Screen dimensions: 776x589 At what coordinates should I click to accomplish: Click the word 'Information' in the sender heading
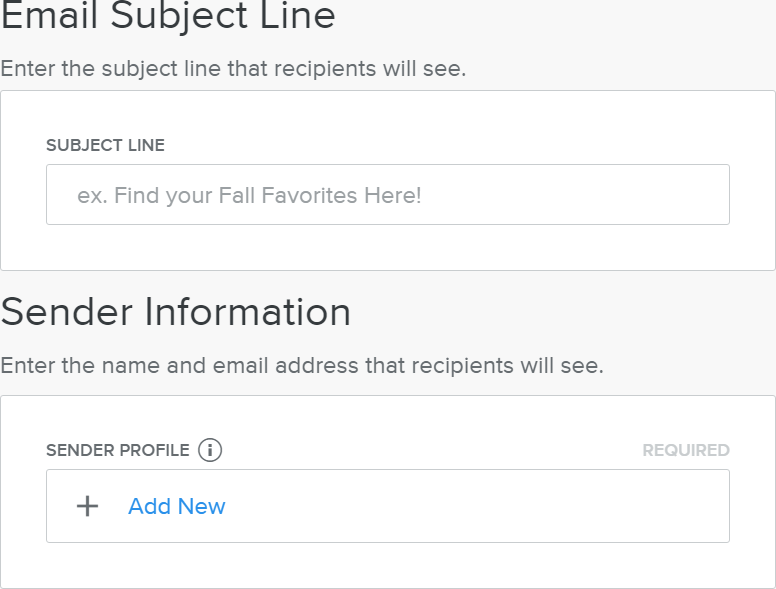pos(248,312)
